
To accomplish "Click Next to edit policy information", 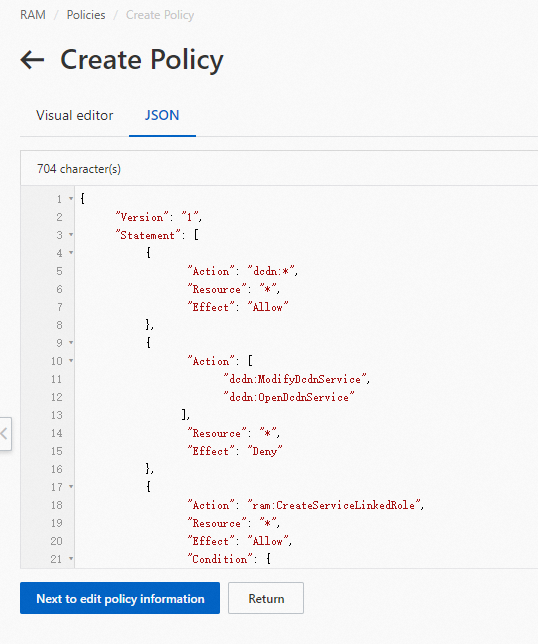I will 120,598.
